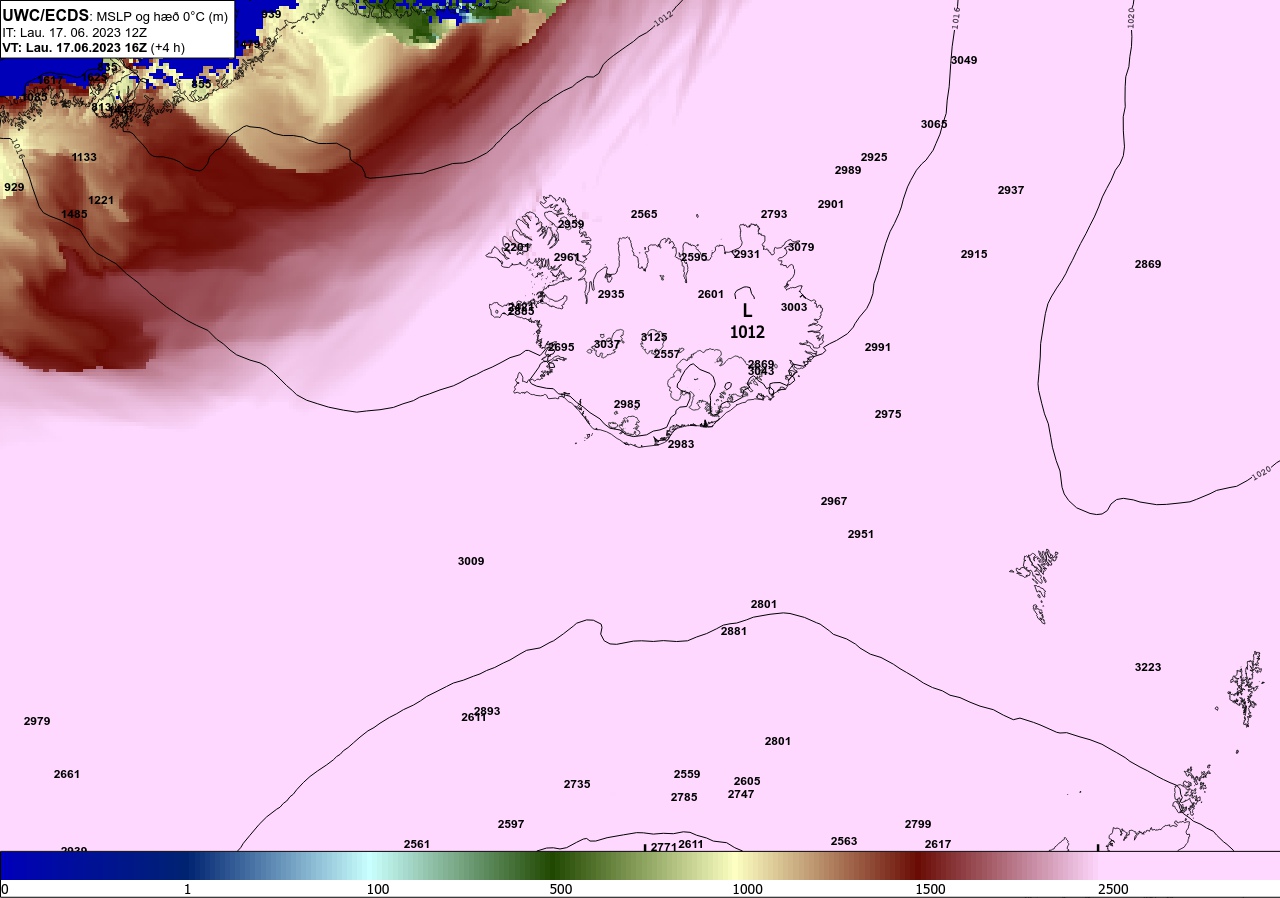Click the 2975 height value
Image resolution: width=1280 pixels, height=898 pixels.
(x=888, y=414)
